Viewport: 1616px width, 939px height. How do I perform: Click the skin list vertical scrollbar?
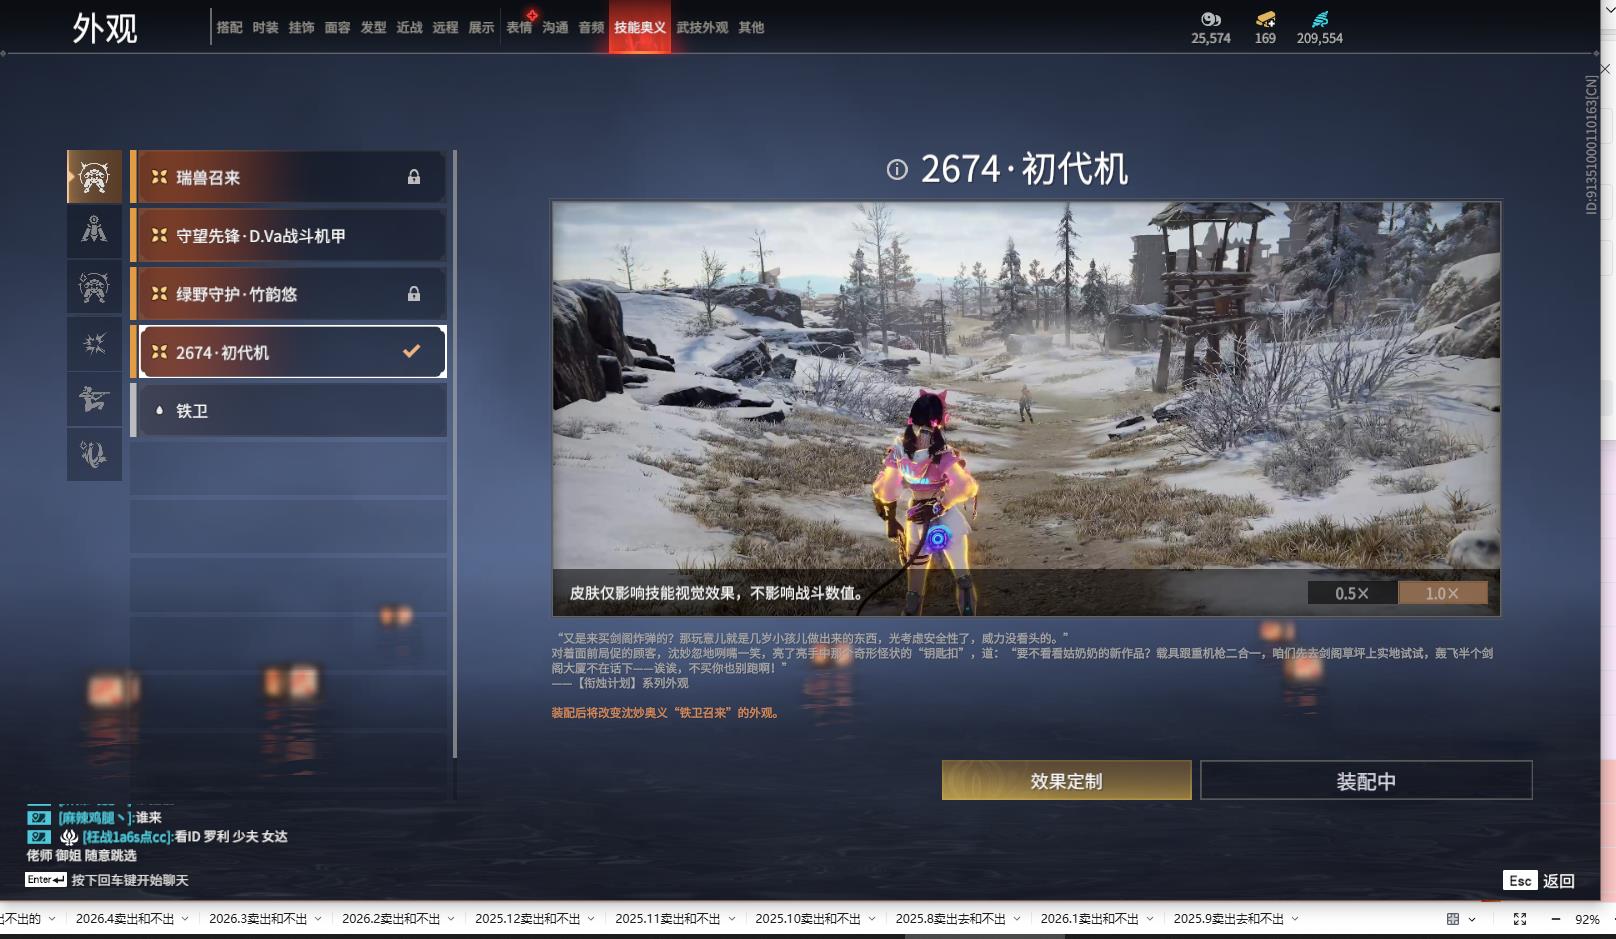455,454
